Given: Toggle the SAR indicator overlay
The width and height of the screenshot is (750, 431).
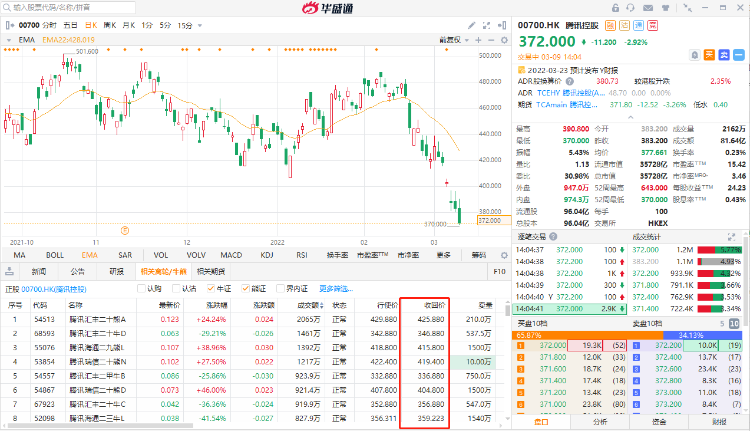Looking at the screenshot, I should (125, 255).
